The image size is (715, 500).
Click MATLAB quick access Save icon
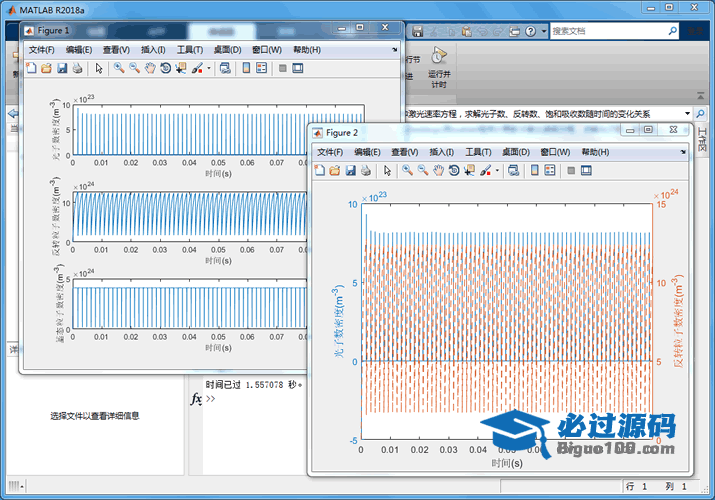coord(417,31)
